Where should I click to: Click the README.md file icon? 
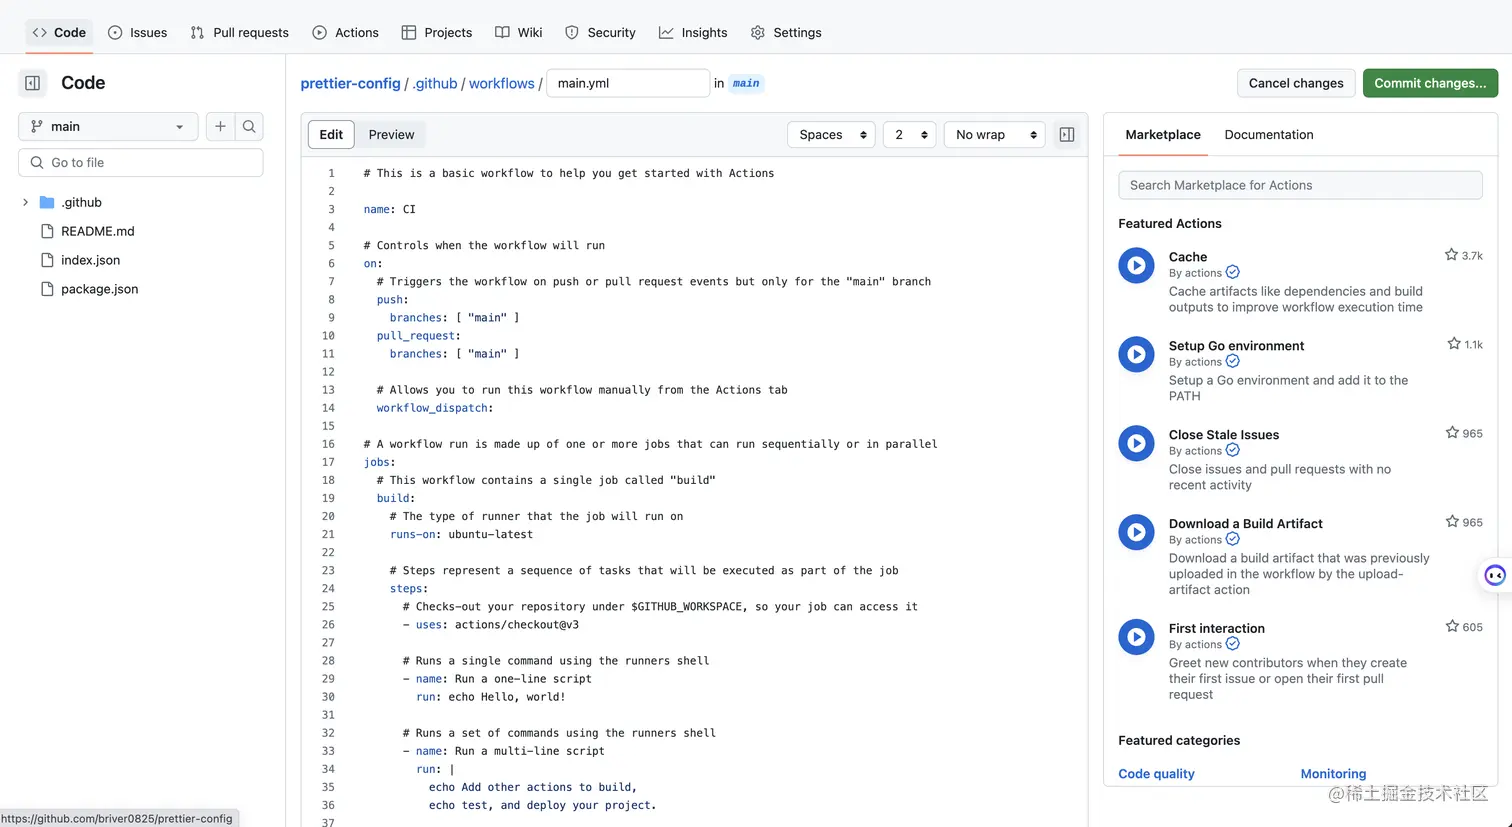[47, 231]
